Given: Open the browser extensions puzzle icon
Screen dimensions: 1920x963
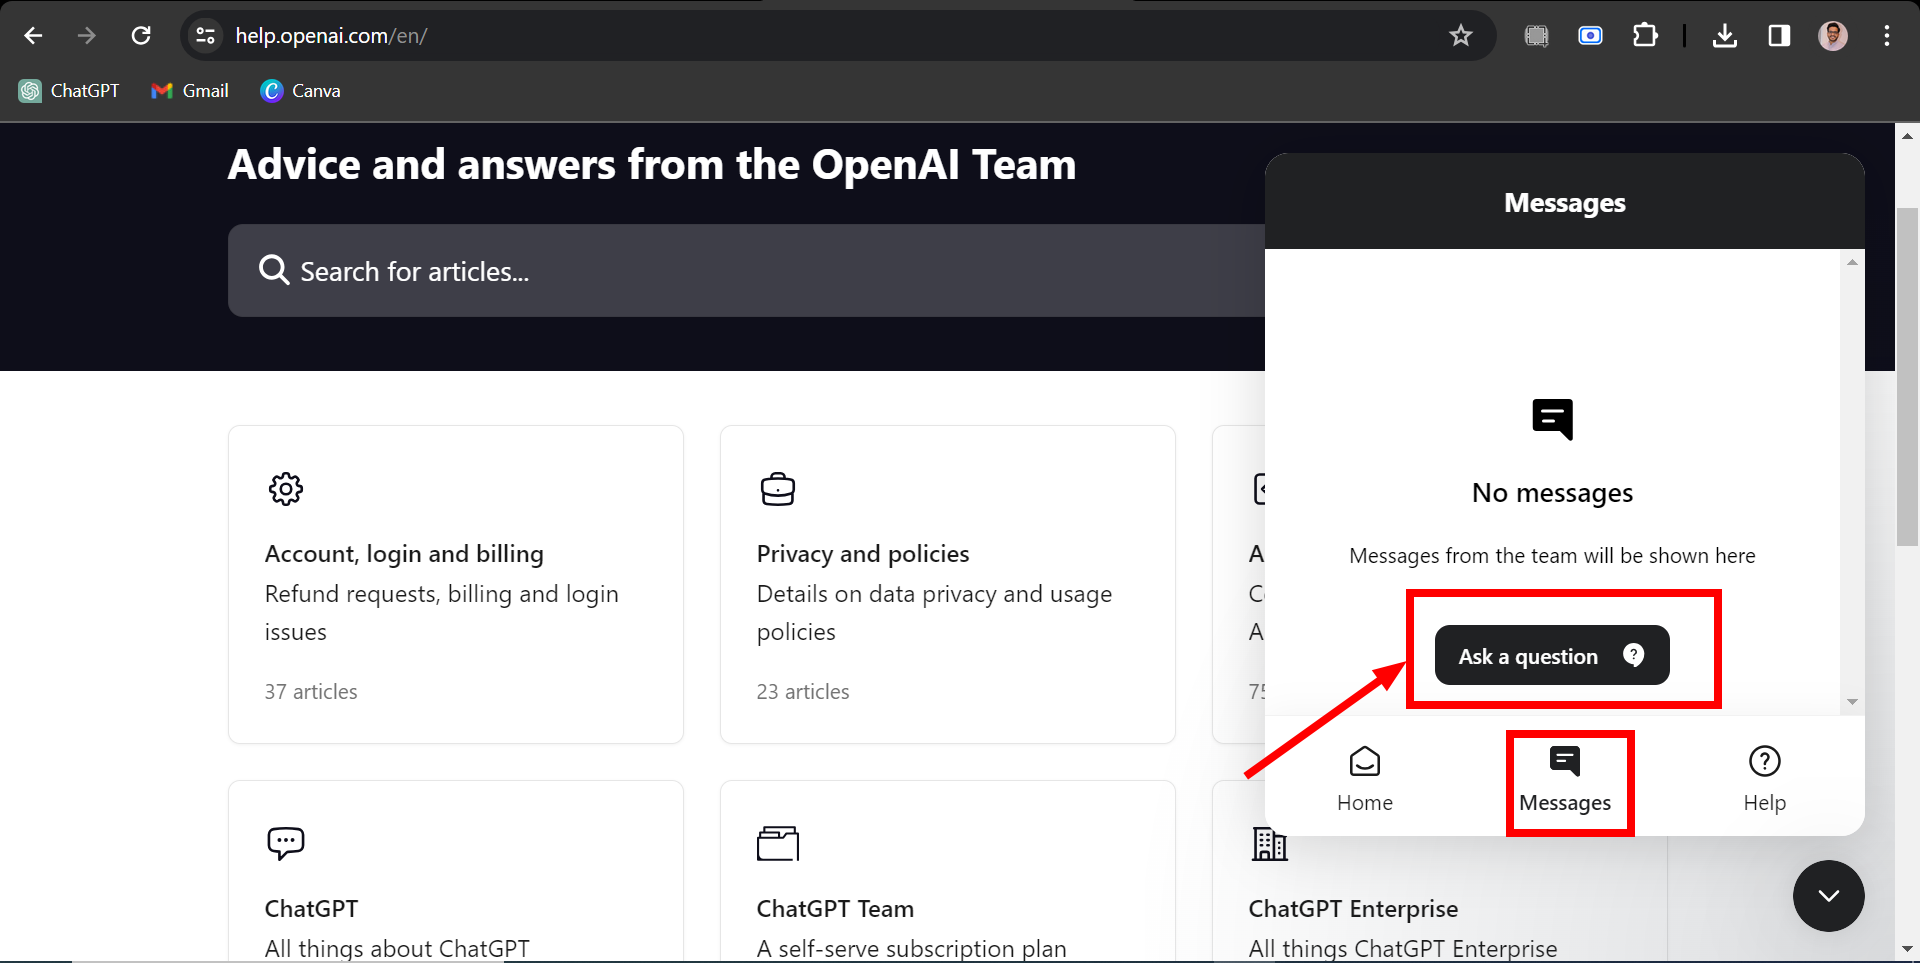Looking at the screenshot, I should point(1645,35).
